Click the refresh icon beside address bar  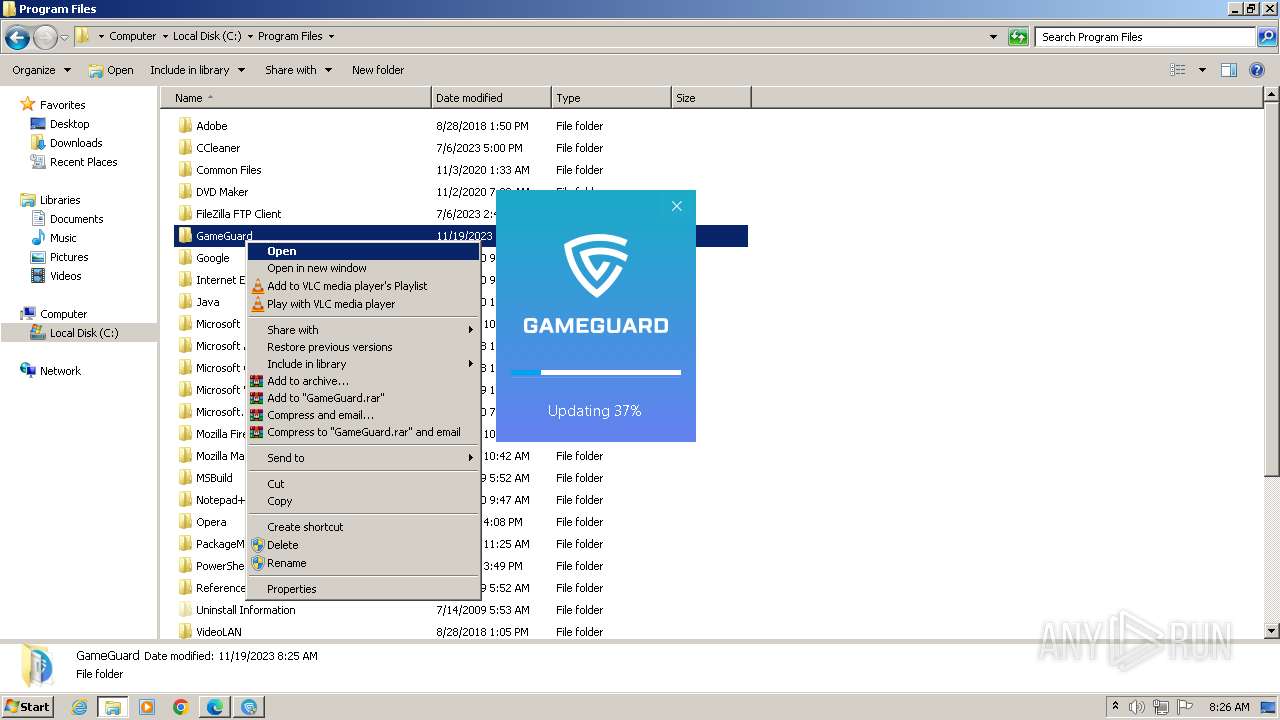(1018, 37)
